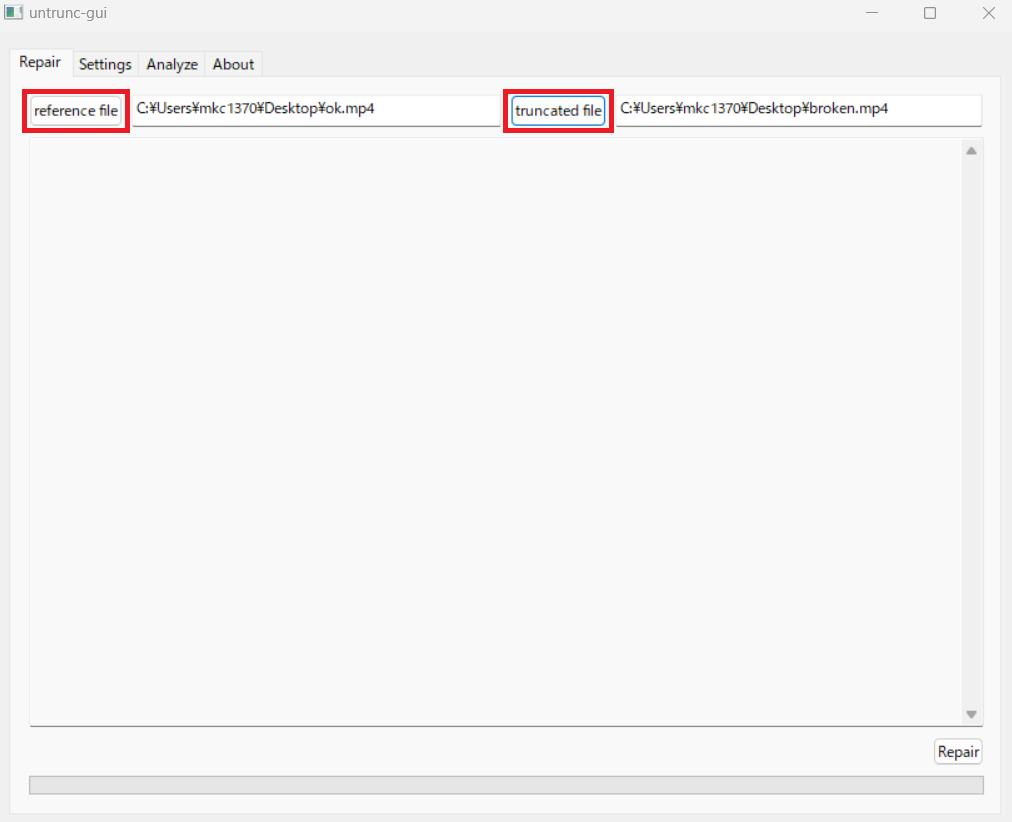The width and height of the screenshot is (1012, 822).
Task: Click the untrunc-gui title bar text
Action: tap(68, 12)
